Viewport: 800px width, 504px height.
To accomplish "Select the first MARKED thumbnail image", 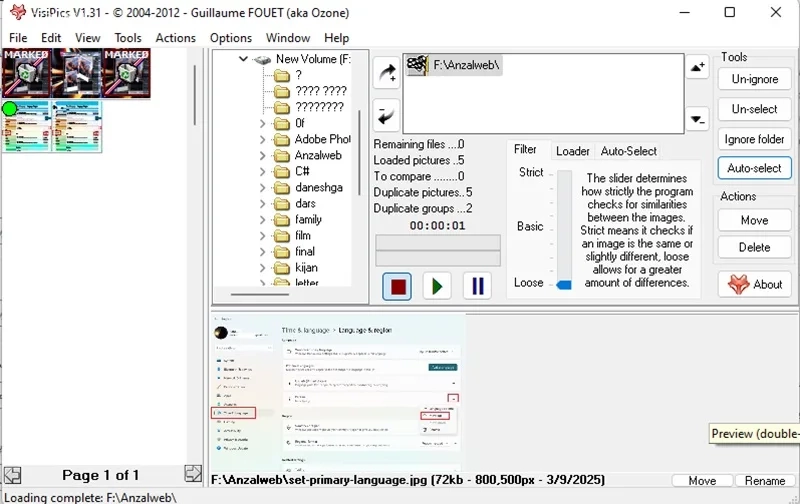I will (x=26, y=73).
